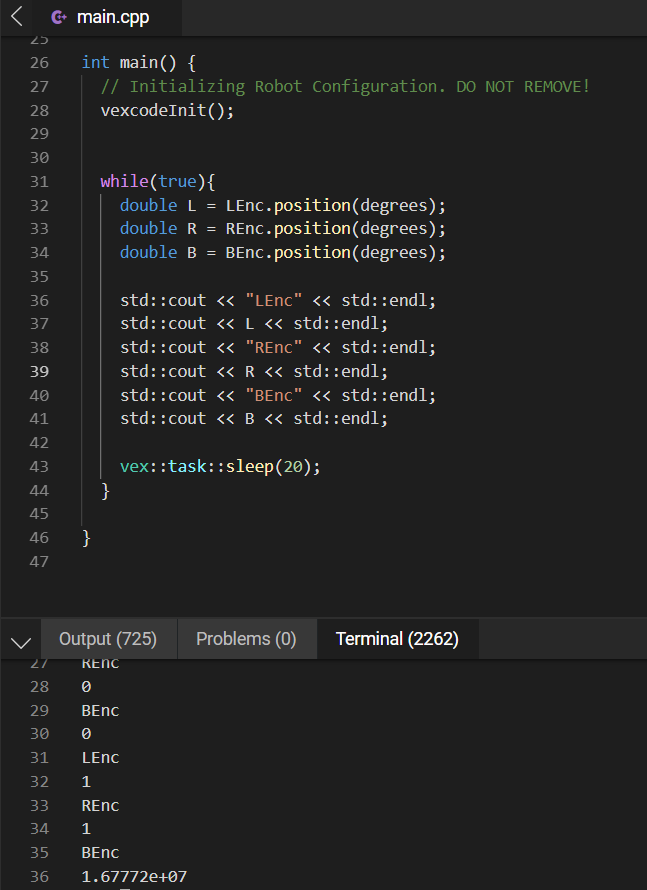Click the 'double L = LEnc.position' line
Screen dimensions: 647x890
(283, 205)
